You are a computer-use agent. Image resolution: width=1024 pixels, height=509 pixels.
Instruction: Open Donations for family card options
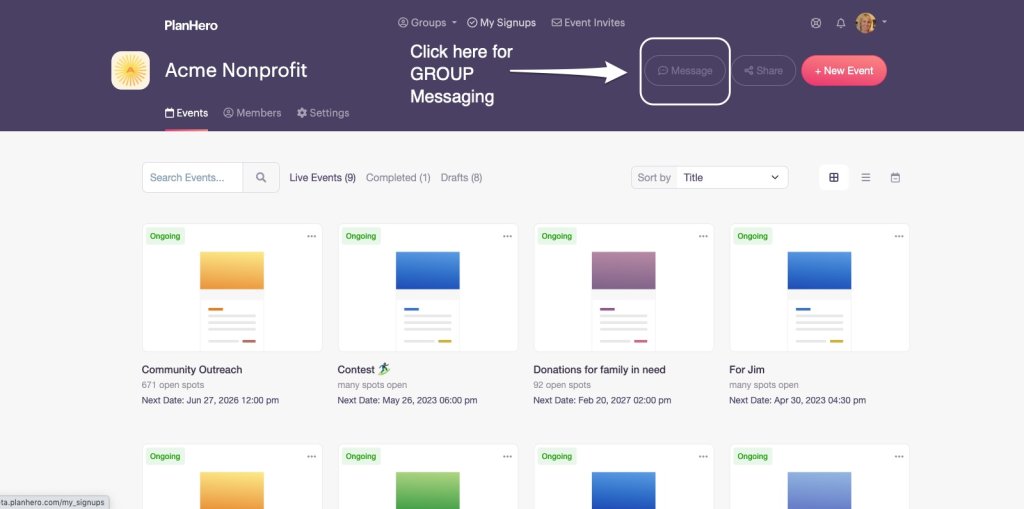pos(703,236)
